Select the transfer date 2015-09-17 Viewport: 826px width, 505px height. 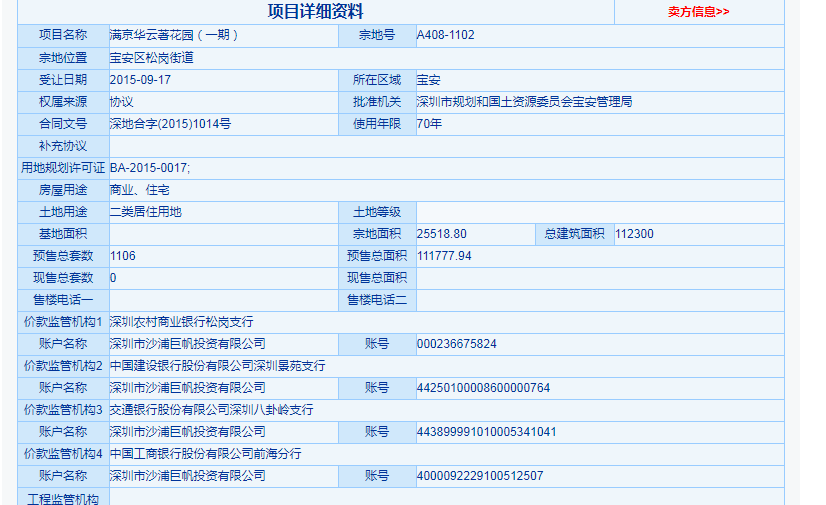click(140, 80)
